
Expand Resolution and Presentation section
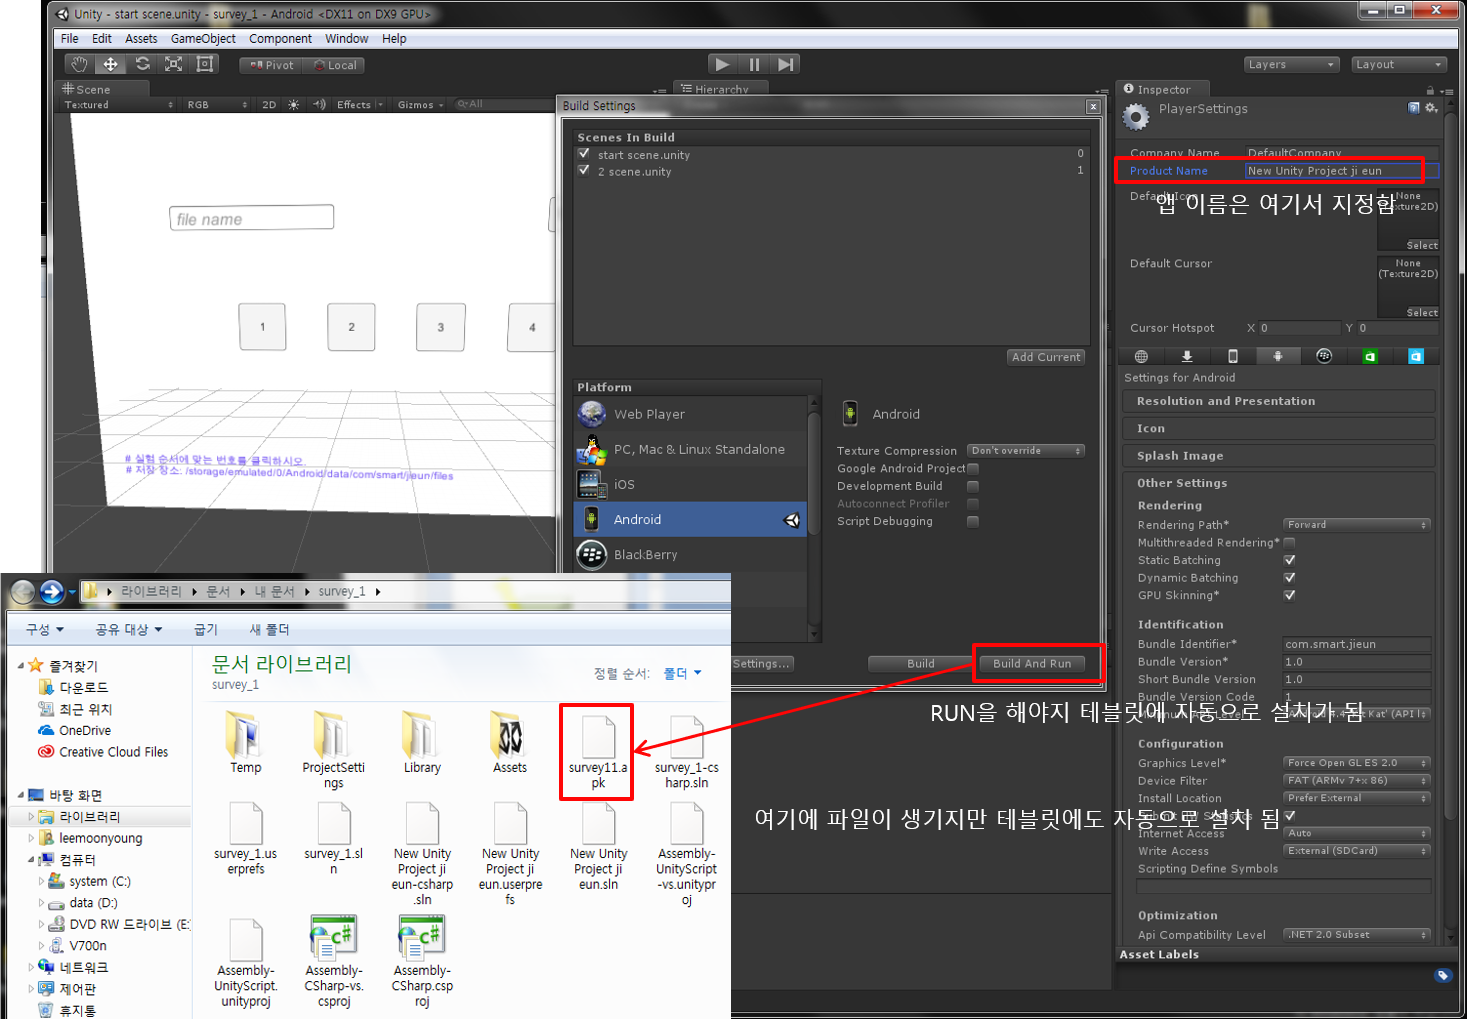tap(1278, 401)
